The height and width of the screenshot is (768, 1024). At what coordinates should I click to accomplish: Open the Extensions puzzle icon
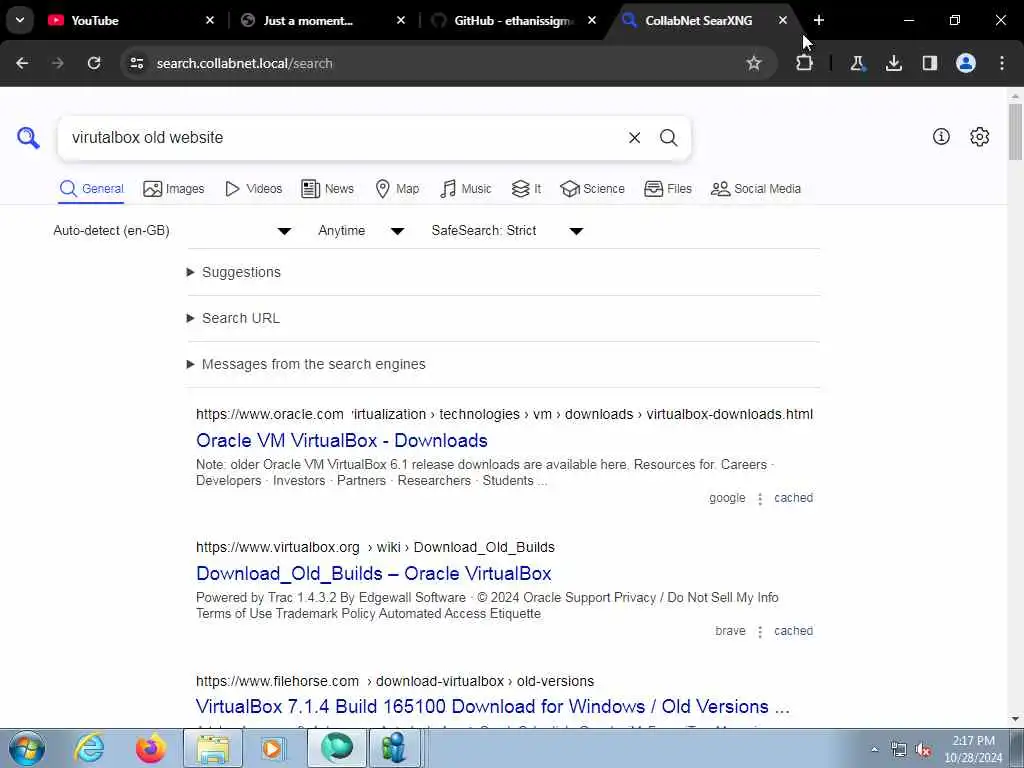coord(805,63)
